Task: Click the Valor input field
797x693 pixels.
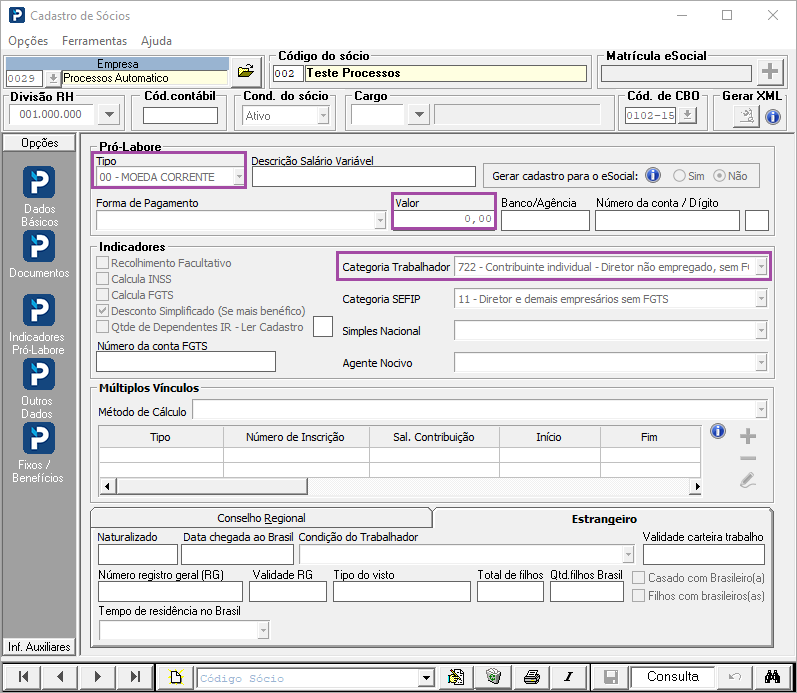Action: pos(443,219)
